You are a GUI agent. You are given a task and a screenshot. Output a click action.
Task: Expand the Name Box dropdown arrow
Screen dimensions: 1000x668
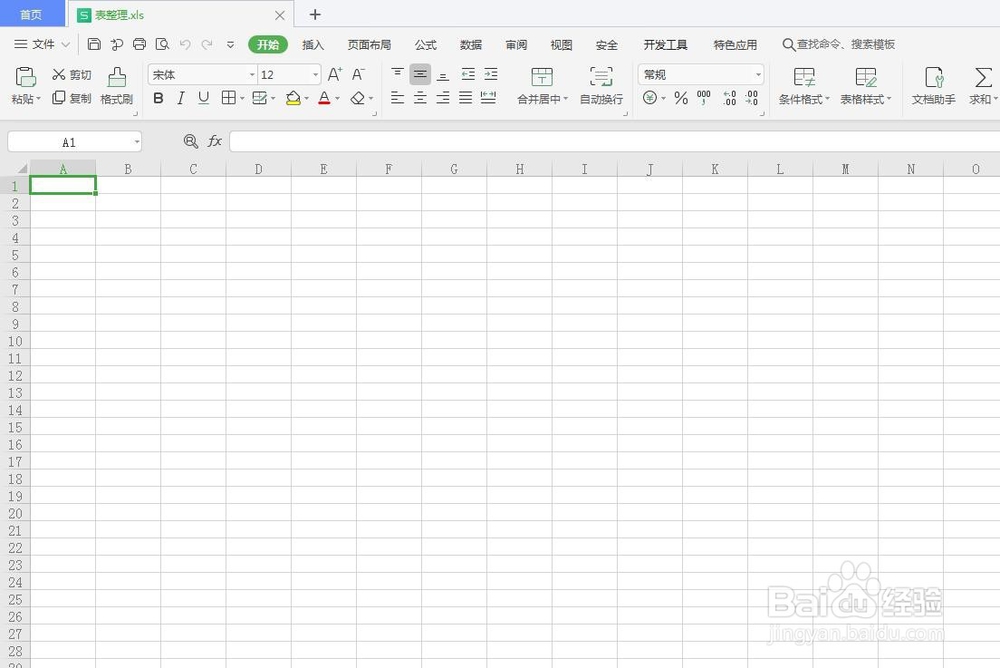(x=136, y=142)
